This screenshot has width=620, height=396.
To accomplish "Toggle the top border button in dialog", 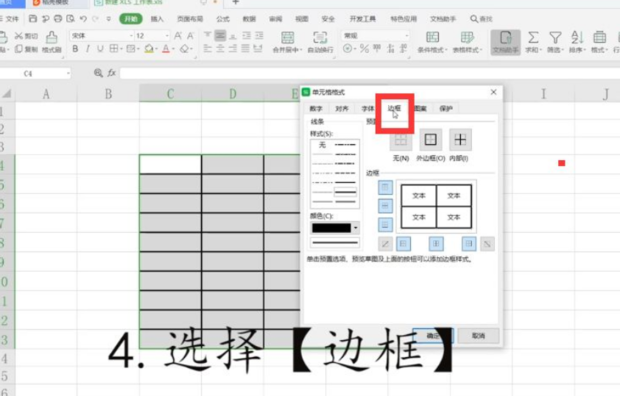I will point(385,188).
